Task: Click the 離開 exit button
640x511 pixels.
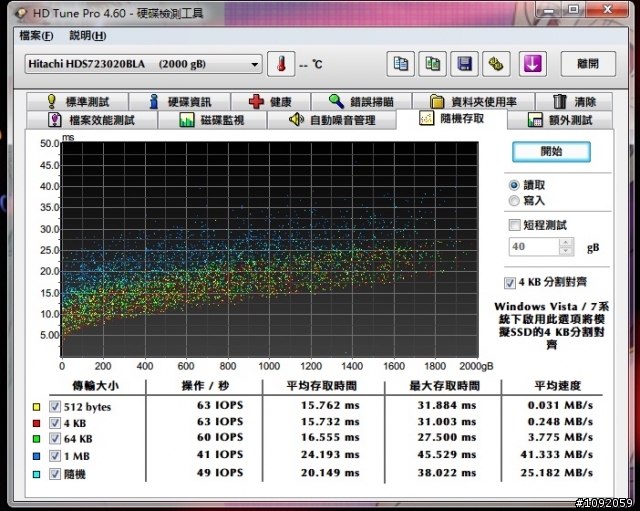Action: (x=588, y=64)
